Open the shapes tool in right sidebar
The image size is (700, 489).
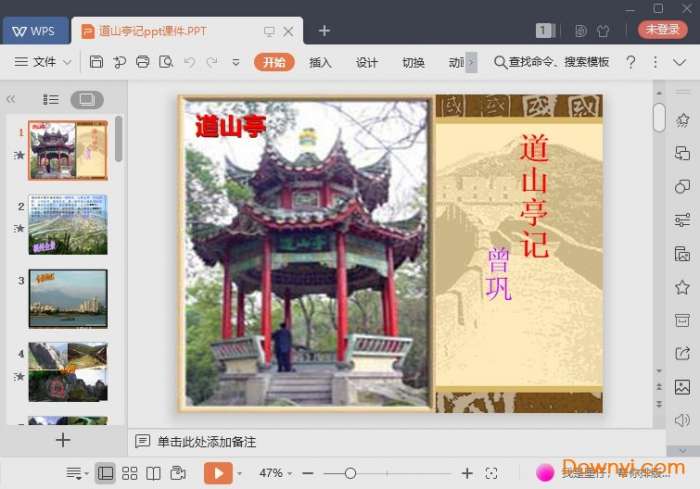(683, 187)
